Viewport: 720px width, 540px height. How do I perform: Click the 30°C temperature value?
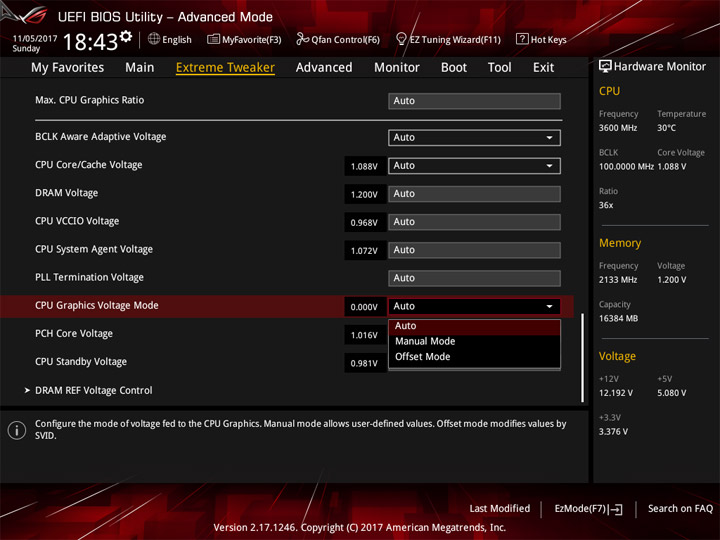[666, 128]
